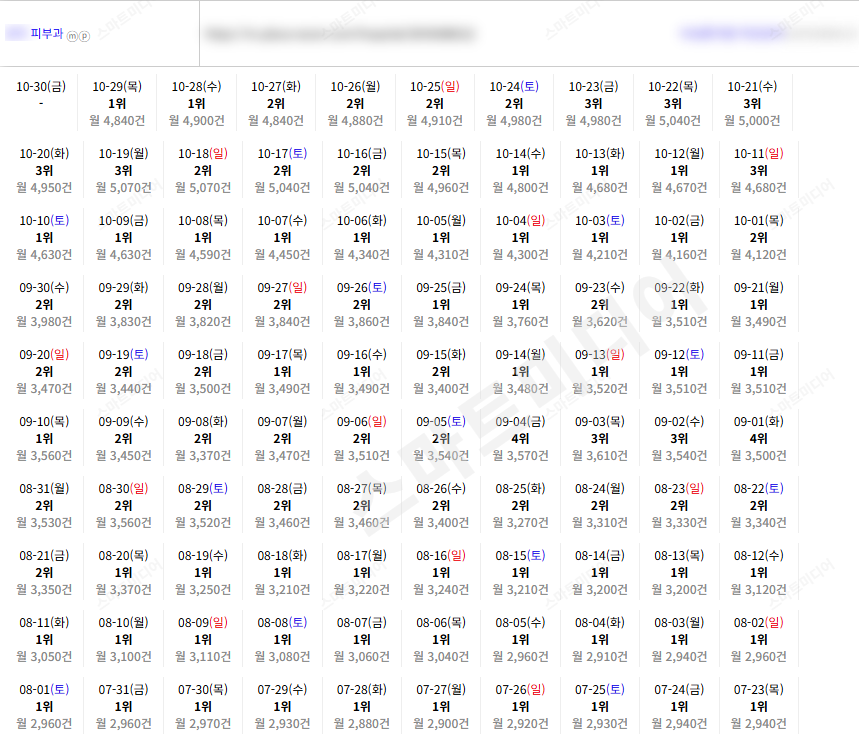Select the 09-13(일) date label
This screenshot has width=859, height=740.
click(x=600, y=354)
